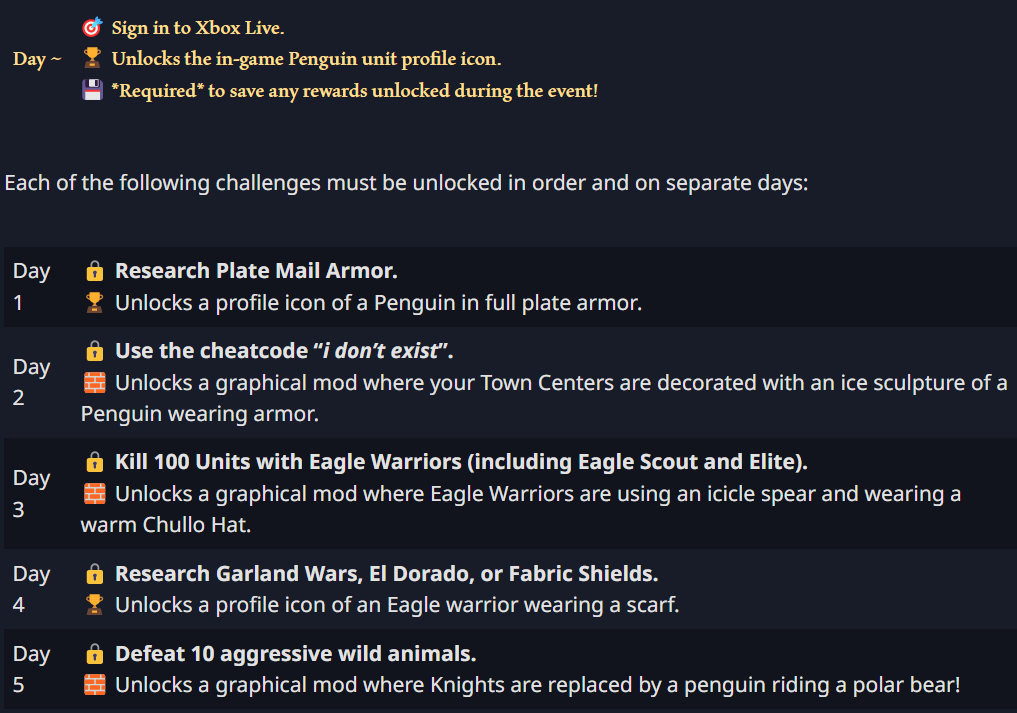Image resolution: width=1017 pixels, height=713 pixels.
Task: Click the "Day 3" row label
Action: [x=31, y=493]
